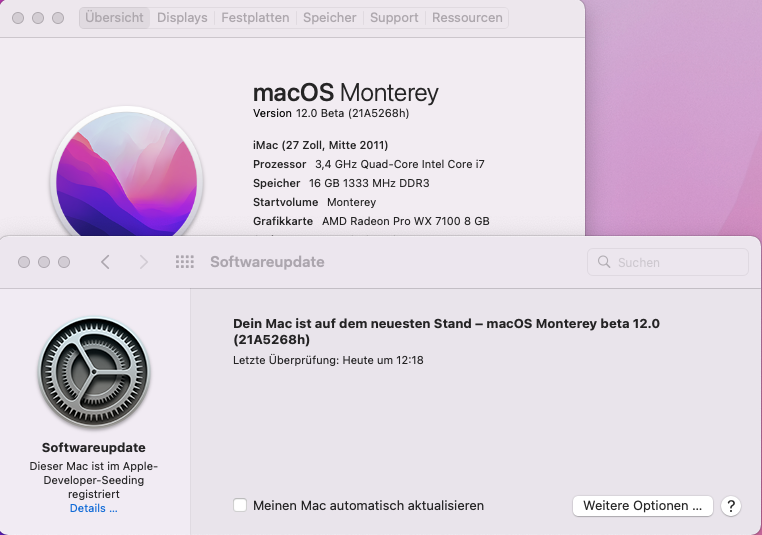
Task: Open the Details link
Action: pos(93,508)
